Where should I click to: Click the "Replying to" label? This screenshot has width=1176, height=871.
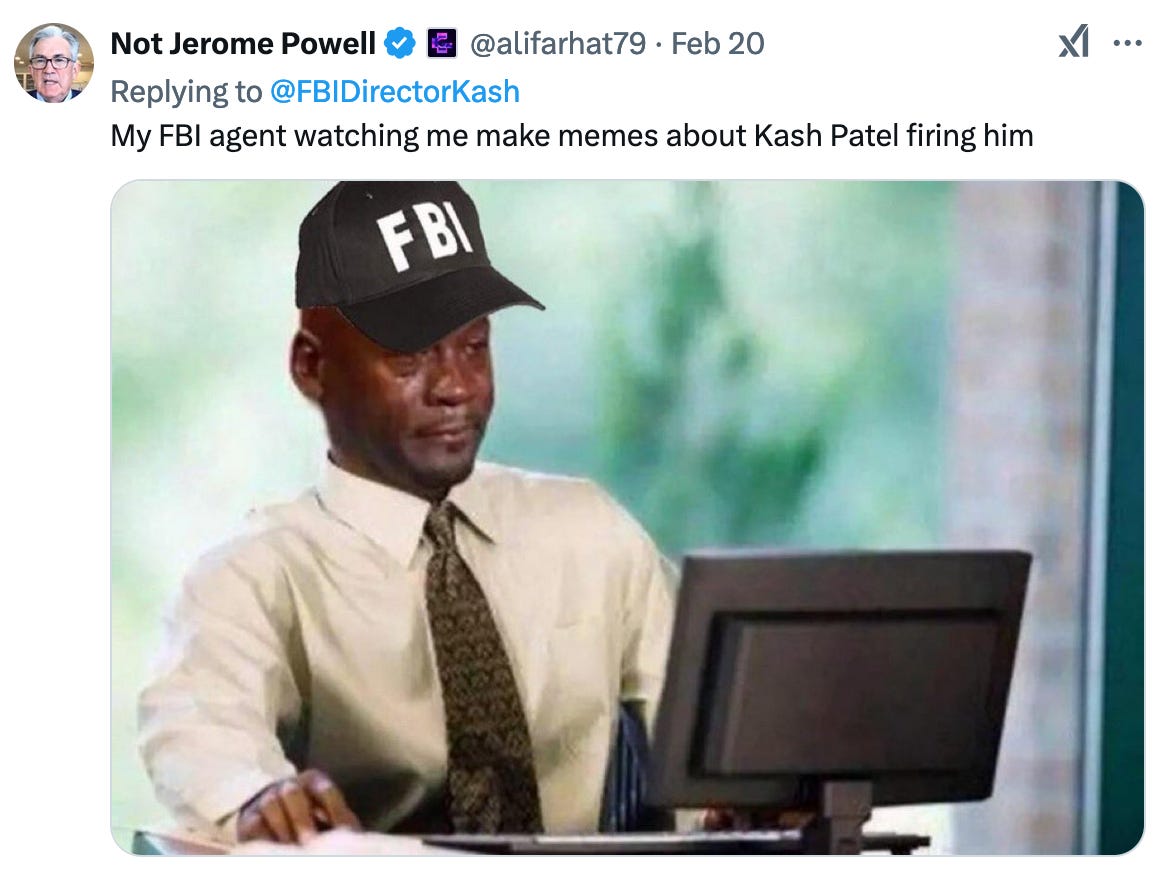(186, 92)
